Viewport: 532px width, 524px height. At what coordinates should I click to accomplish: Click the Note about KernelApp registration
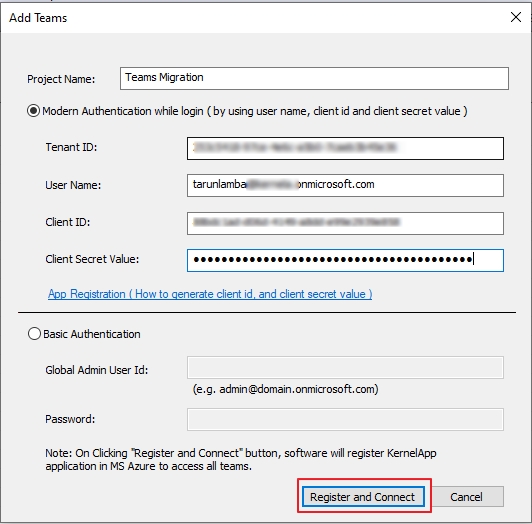coord(241,460)
